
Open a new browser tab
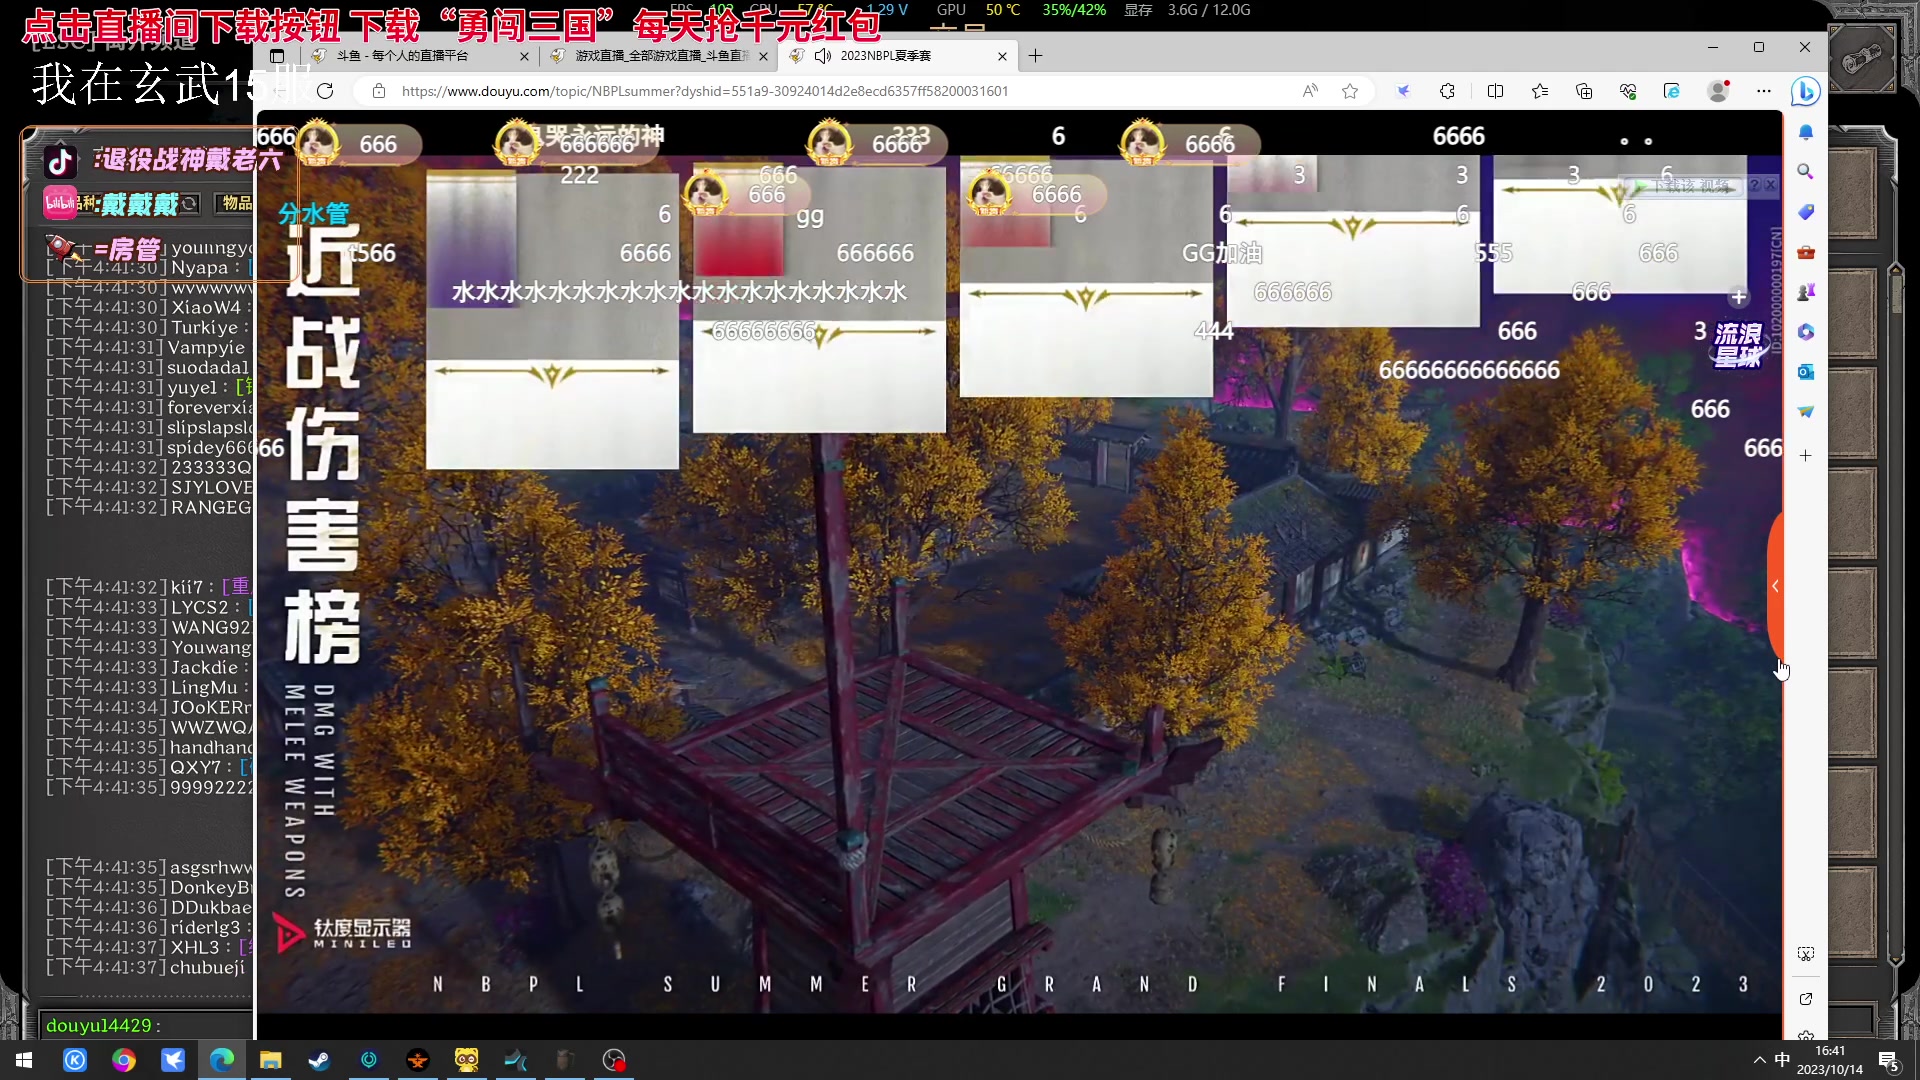click(x=1035, y=56)
